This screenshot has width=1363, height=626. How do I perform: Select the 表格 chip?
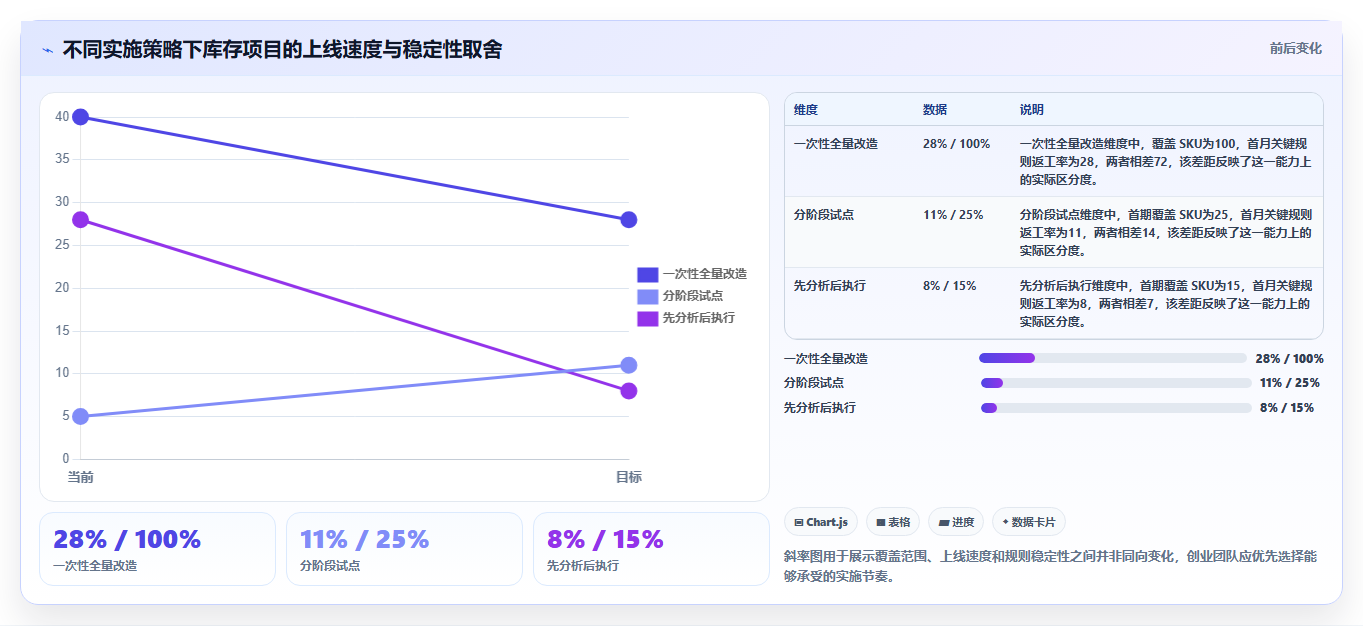click(893, 522)
